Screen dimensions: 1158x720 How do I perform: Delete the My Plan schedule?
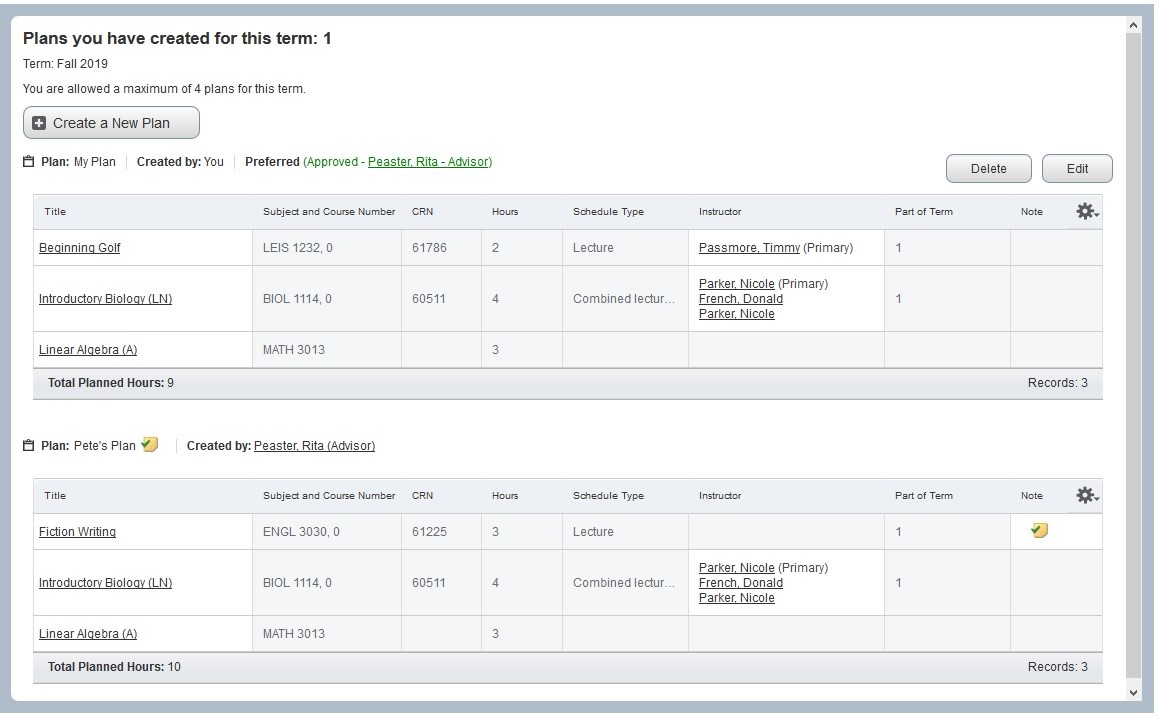988,168
